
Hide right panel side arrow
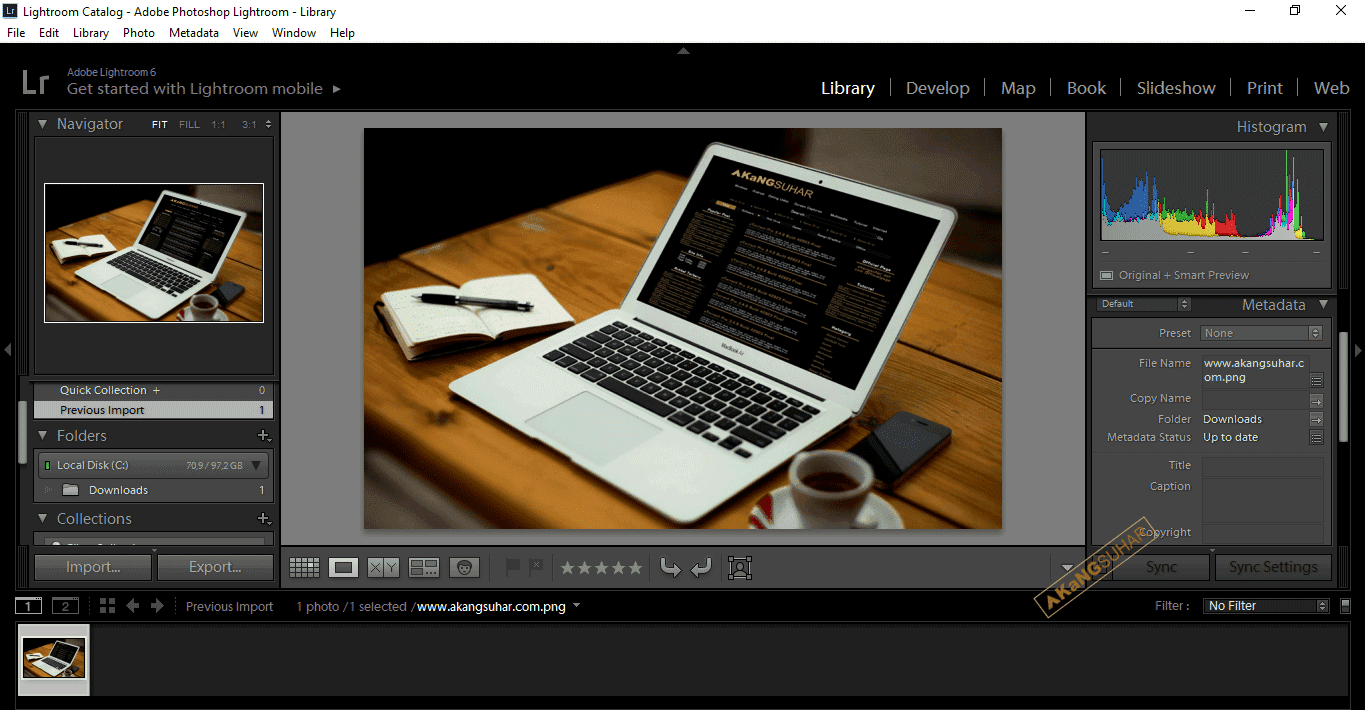[1358, 350]
